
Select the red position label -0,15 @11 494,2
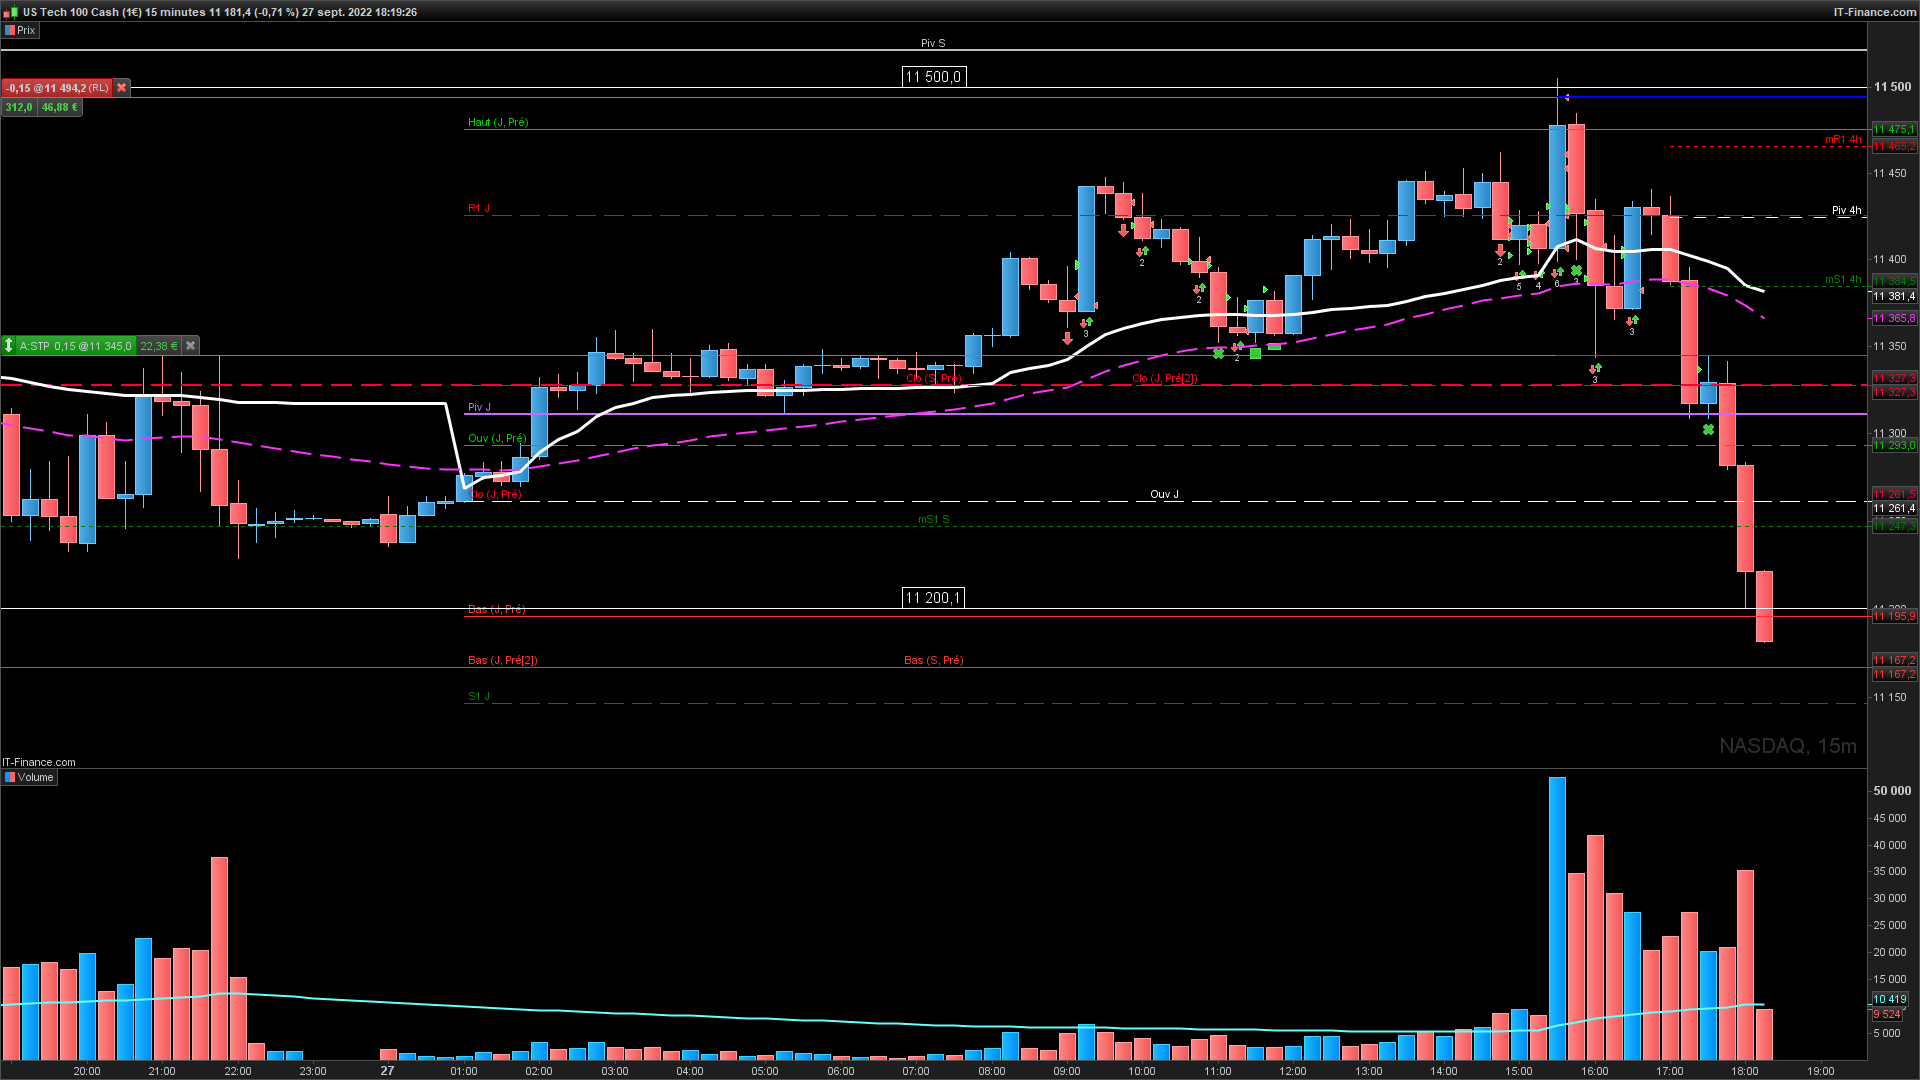[x=56, y=88]
